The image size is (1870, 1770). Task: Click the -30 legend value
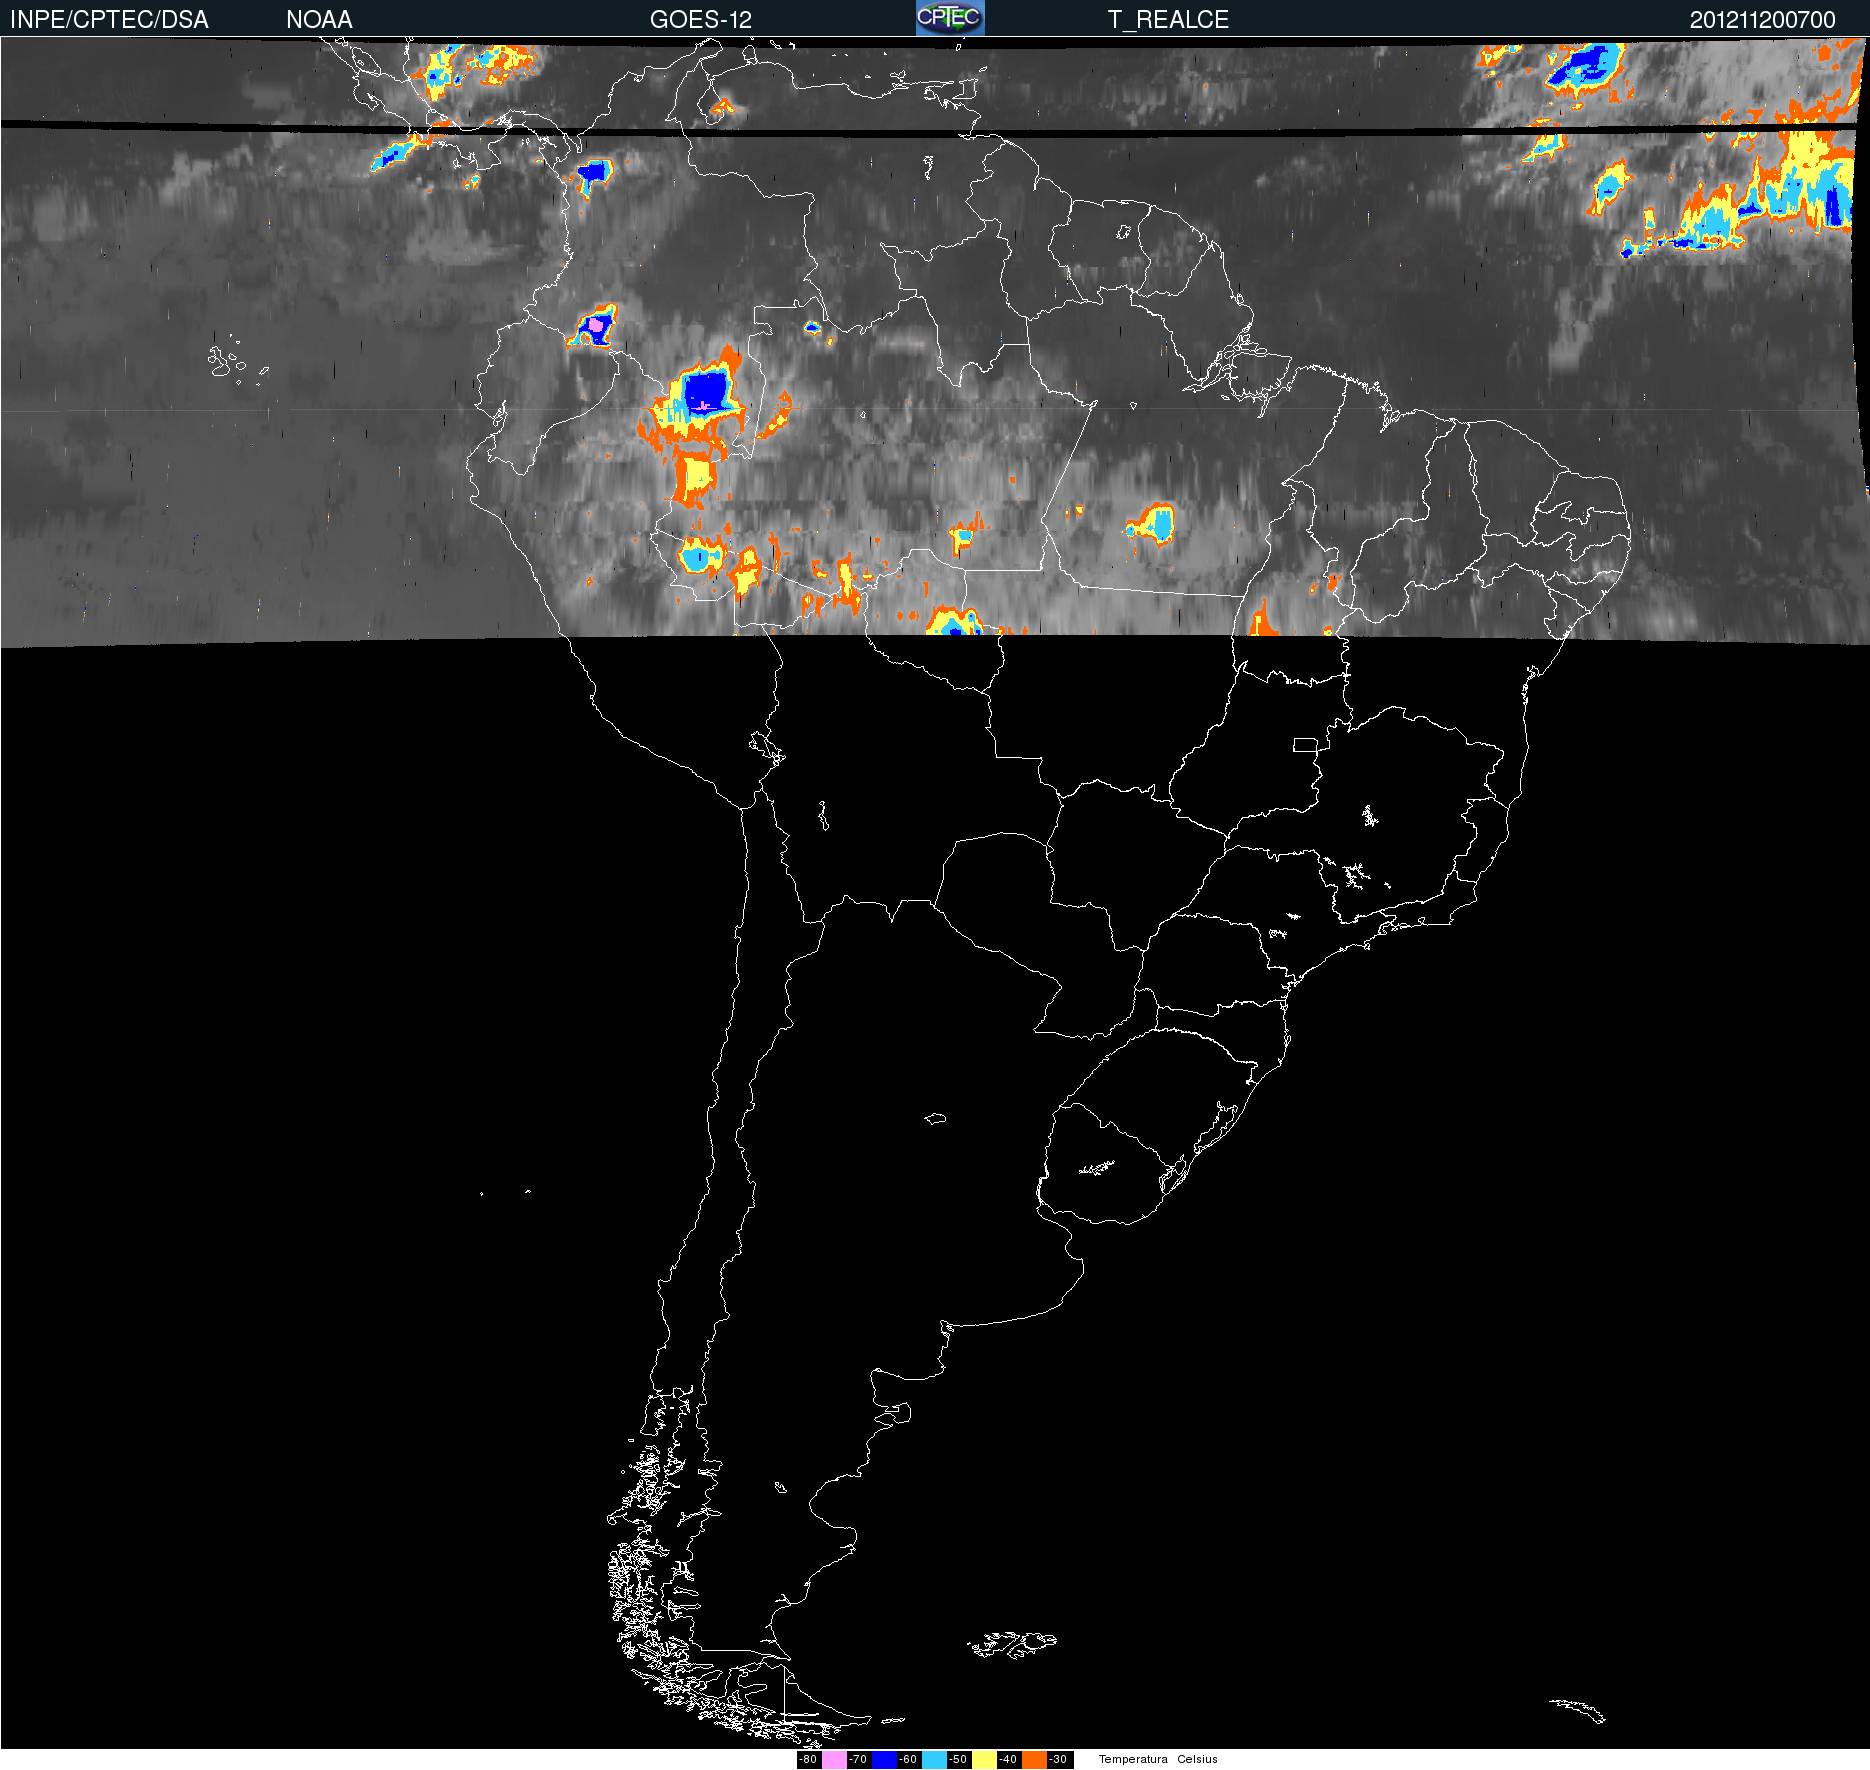1058,1760
